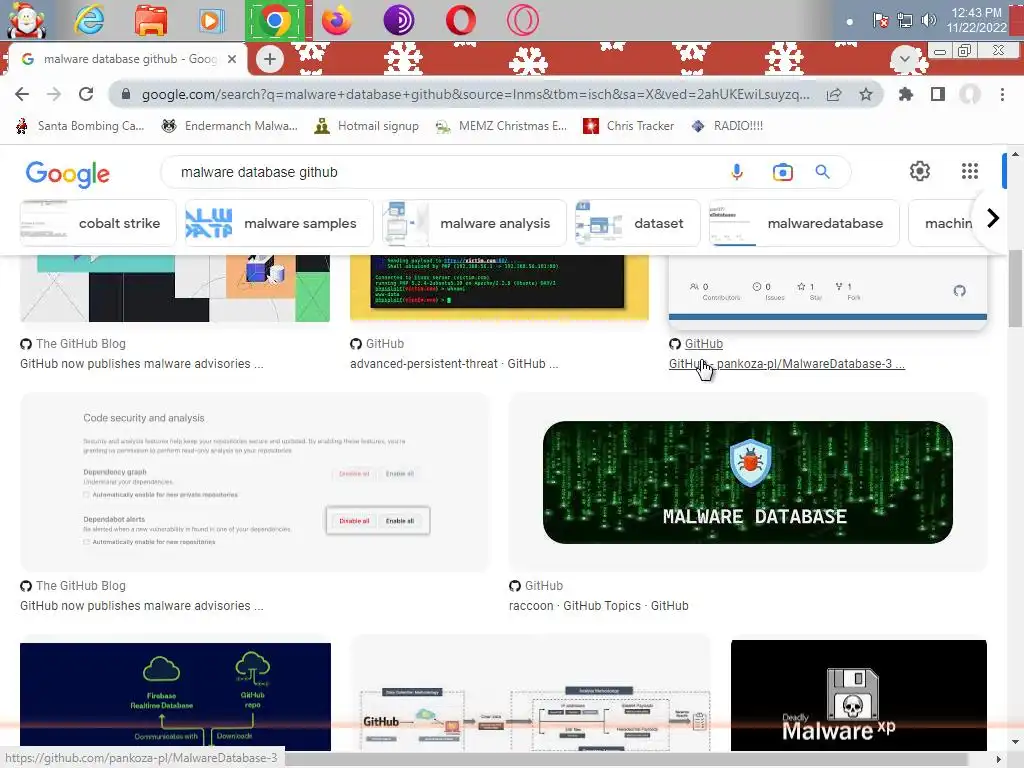
Task: Click the volume speaker tray icon
Action: point(928,20)
